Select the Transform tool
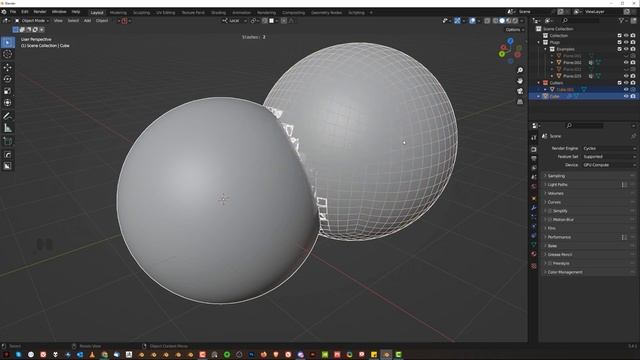Viewport: 640px width, 360px height. tap(8, 103)
